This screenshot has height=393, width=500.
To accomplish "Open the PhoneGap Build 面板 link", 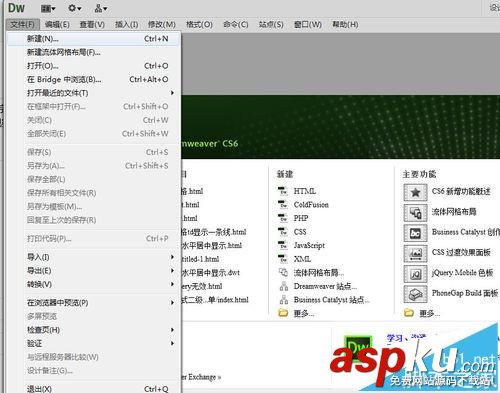I will [x=465, y=293].
